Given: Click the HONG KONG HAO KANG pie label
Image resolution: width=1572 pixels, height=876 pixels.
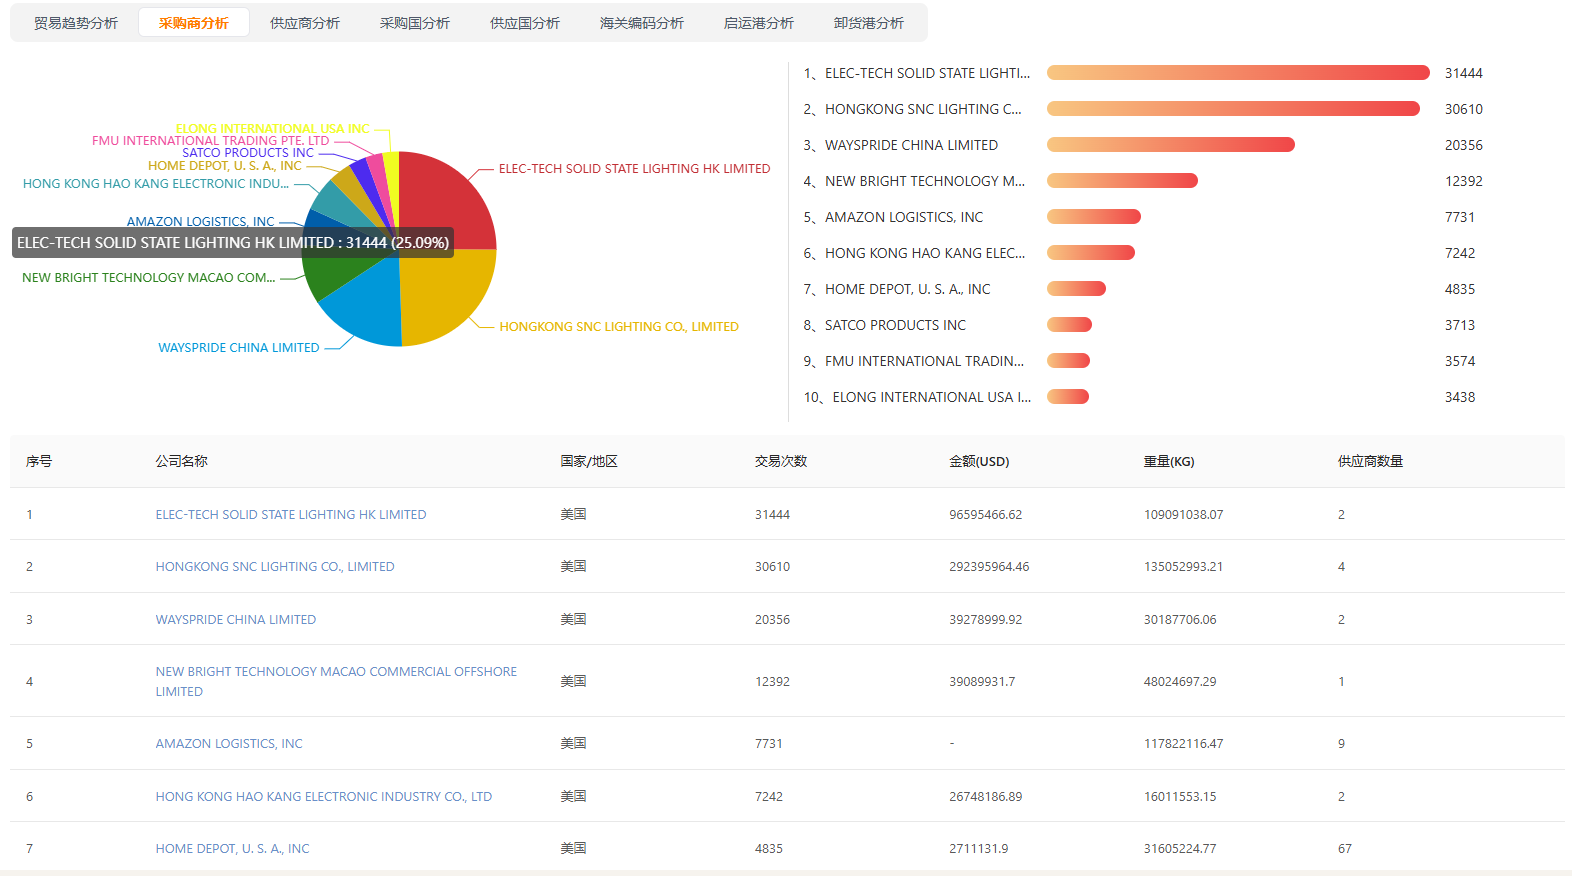Looking at the screenshot, I should point(156,184).
